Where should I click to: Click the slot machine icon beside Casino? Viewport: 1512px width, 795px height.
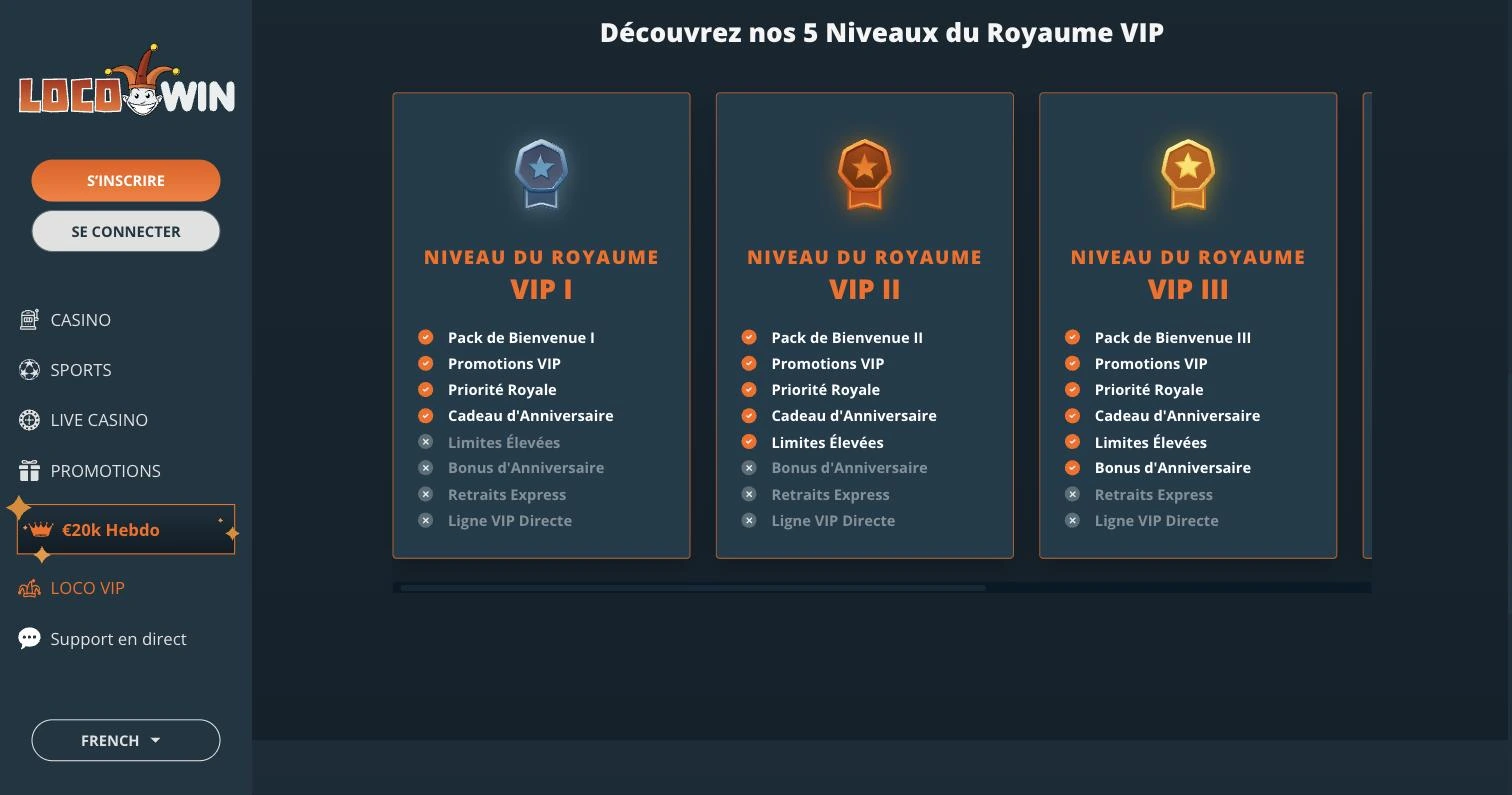pyautogui.click(x=29, y=319)
